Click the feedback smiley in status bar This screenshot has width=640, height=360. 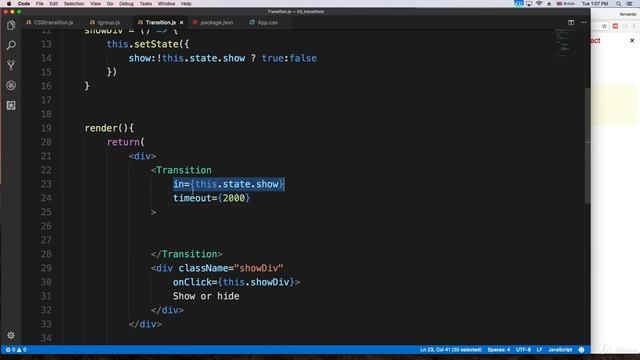point(582,350)
